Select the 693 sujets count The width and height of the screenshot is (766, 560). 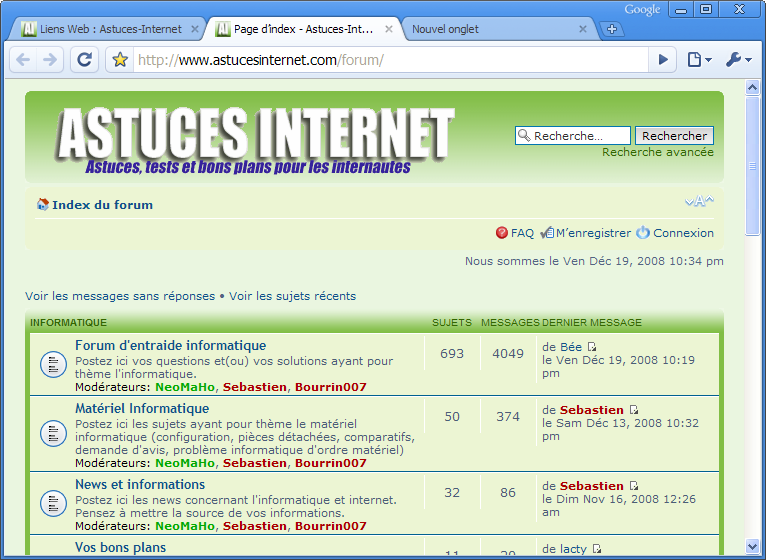pyautogui.click(x=452, y=353)
